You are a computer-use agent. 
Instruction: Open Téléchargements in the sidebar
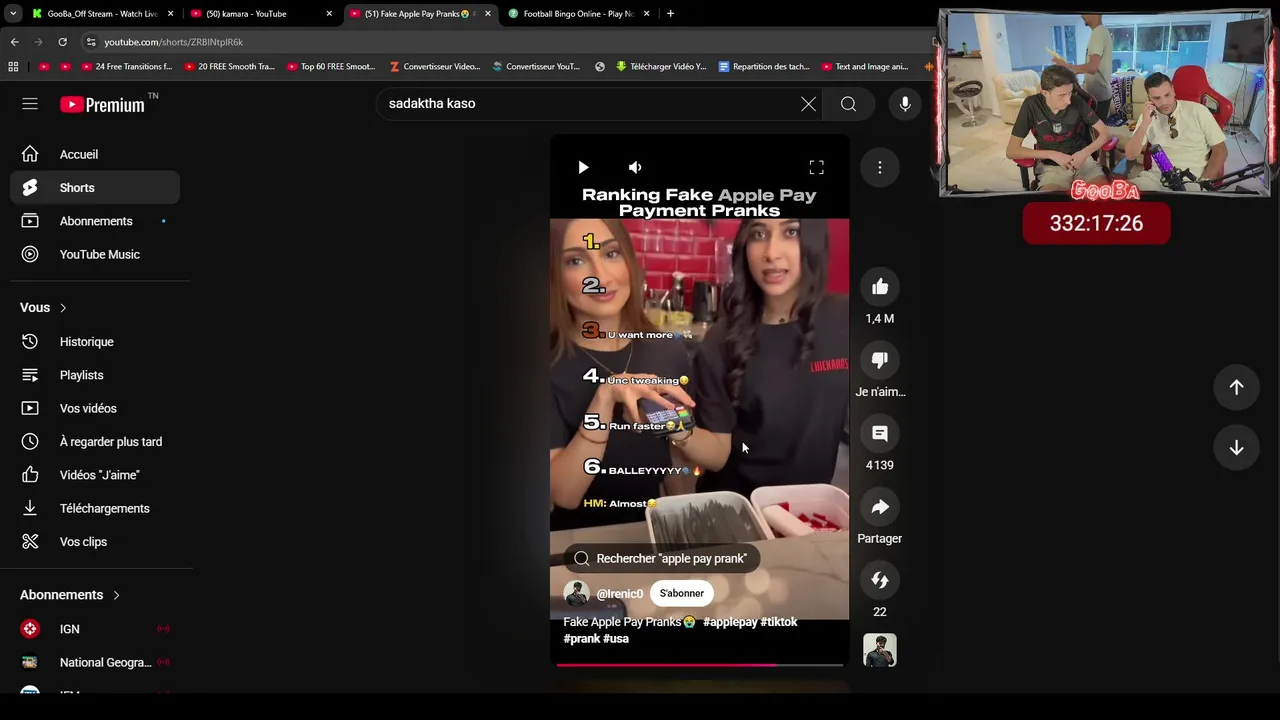95,508
